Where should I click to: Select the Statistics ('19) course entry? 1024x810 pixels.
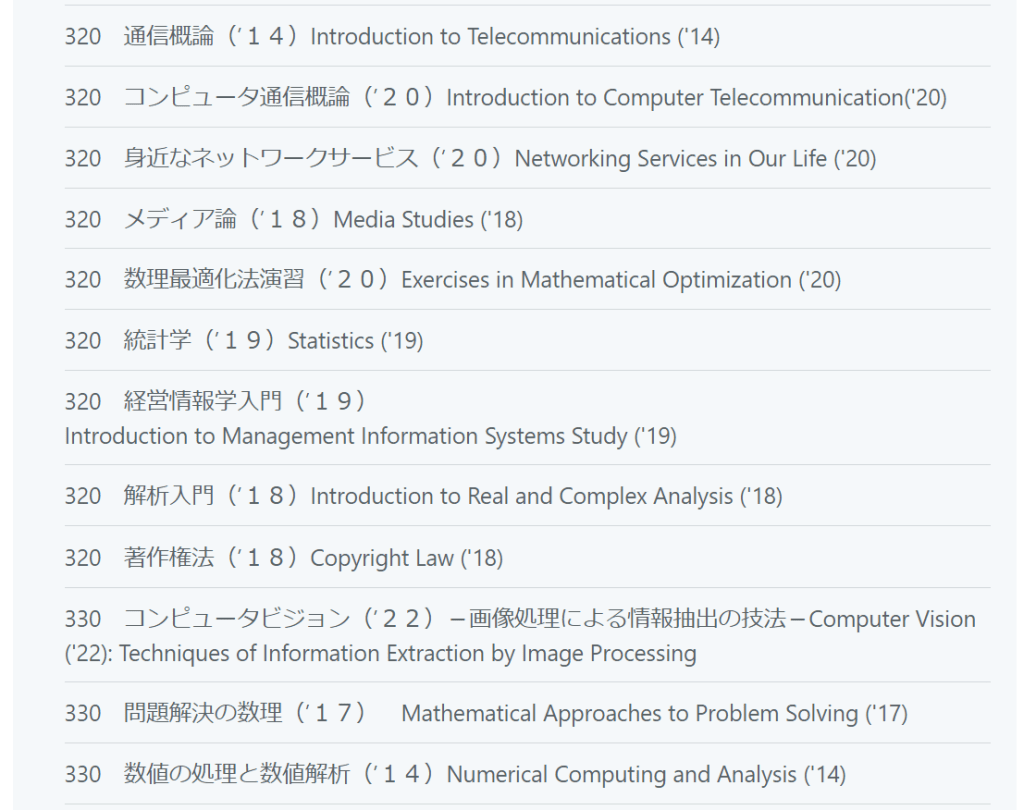(x=355, y=341)
